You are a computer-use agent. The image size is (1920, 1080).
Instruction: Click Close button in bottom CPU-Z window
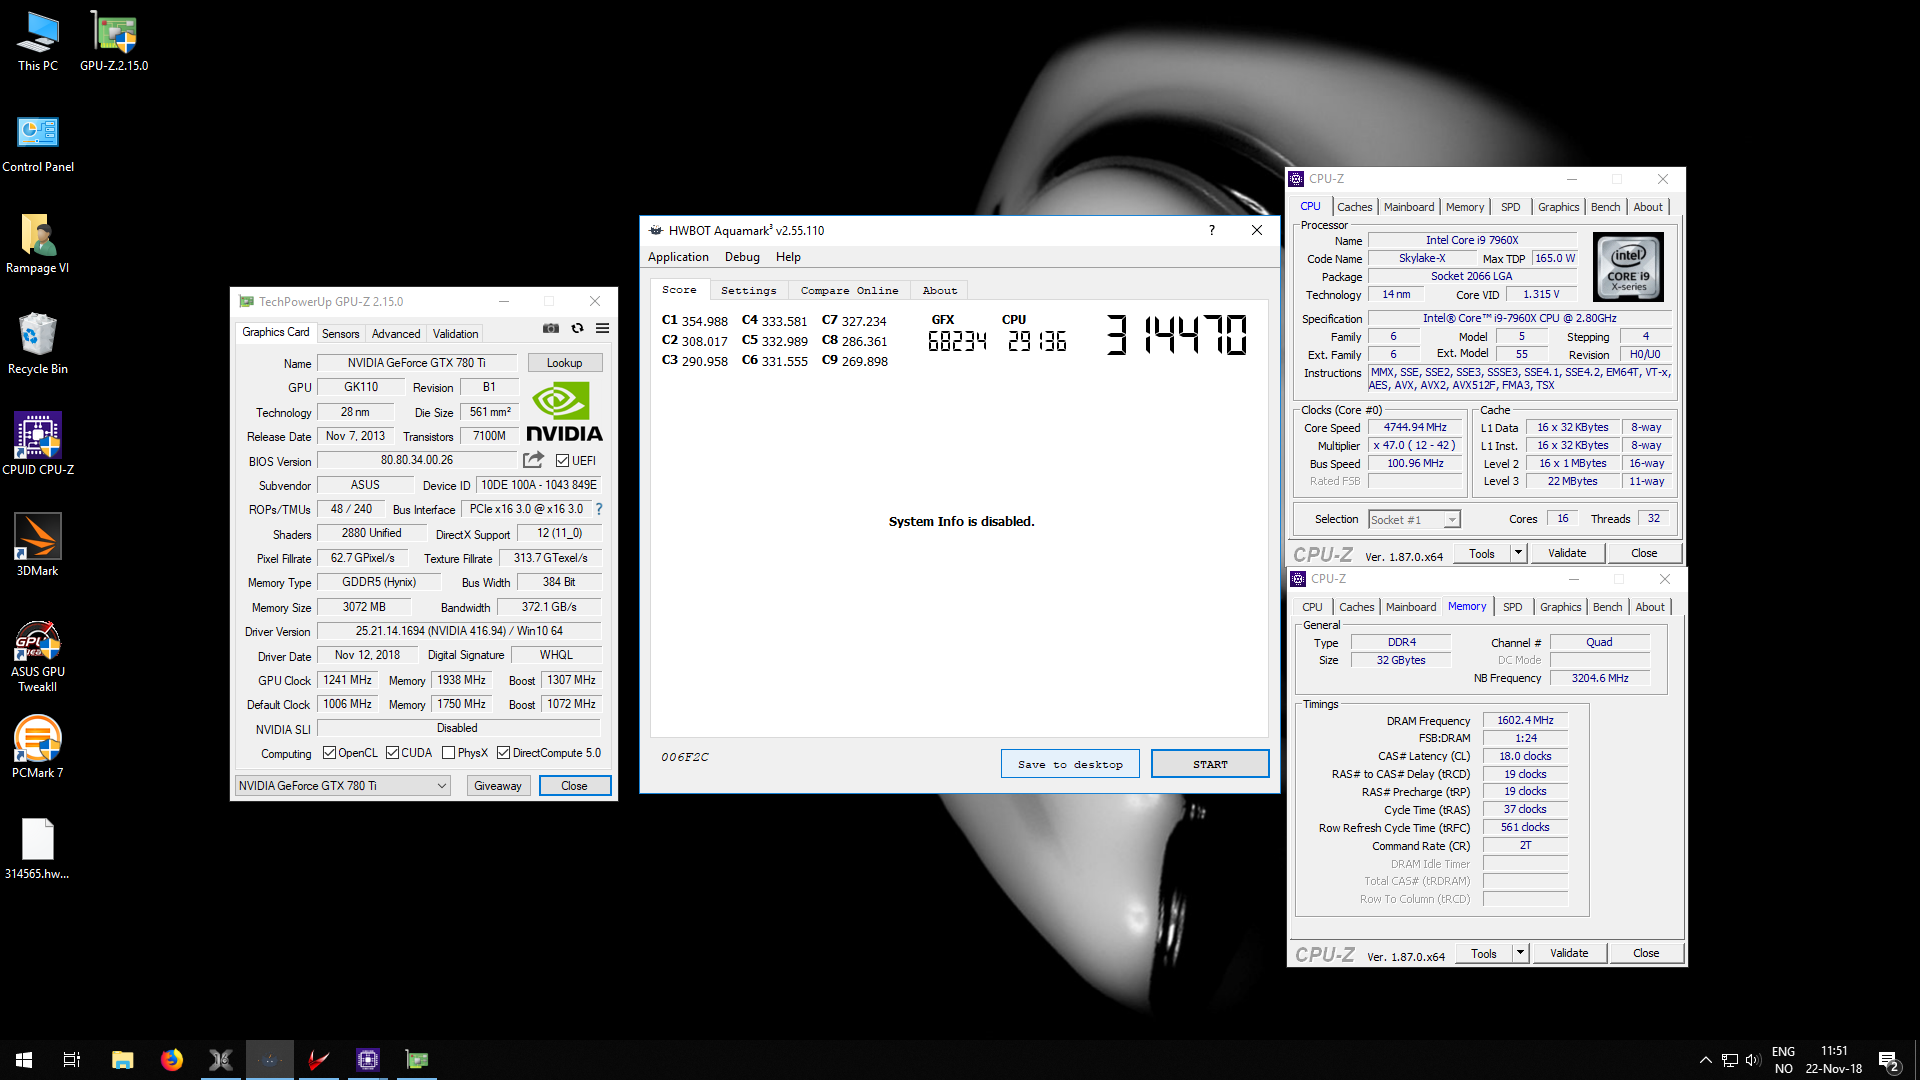coord(1646,953)
